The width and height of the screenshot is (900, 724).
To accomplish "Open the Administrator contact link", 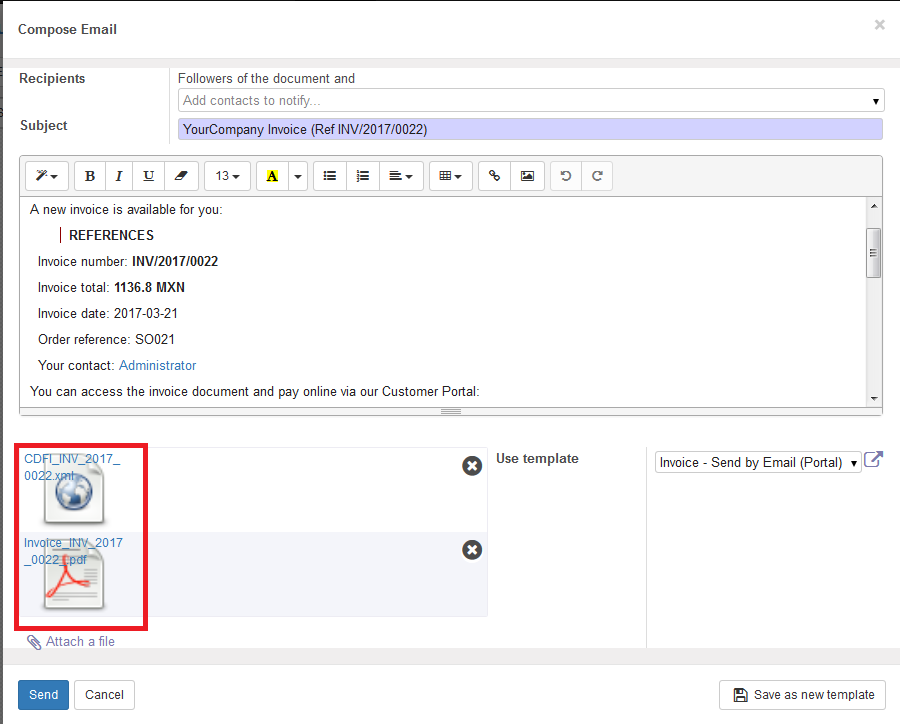I will [x=157, y=366].
